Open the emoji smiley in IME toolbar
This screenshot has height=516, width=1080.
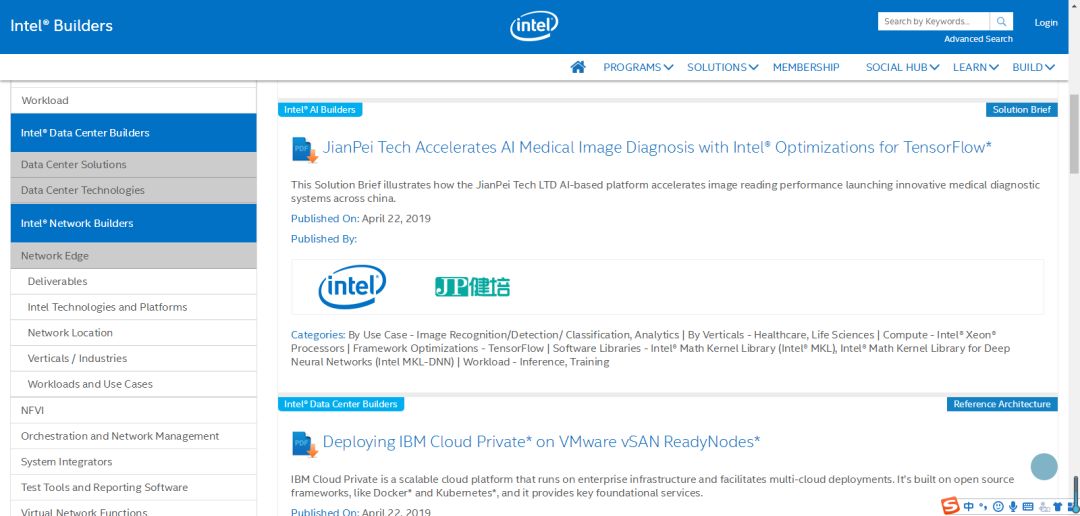coord(998,506)
